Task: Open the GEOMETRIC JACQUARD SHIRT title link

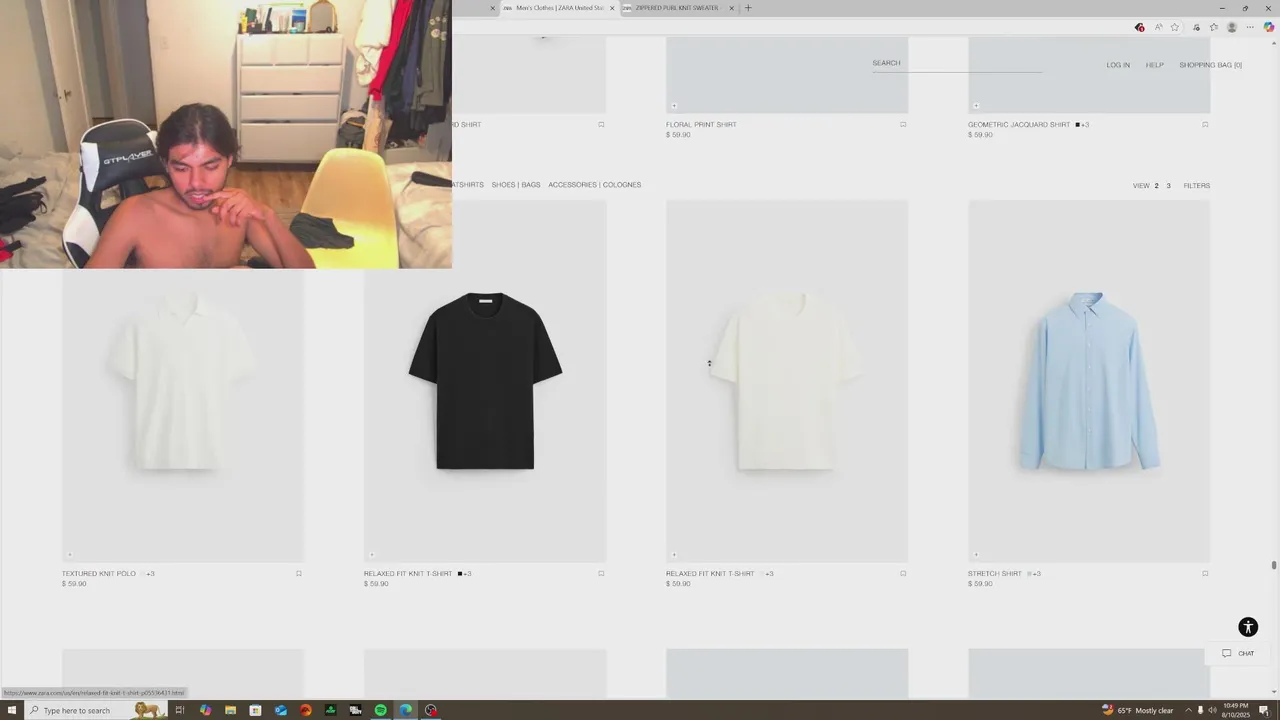Action: pyautogui.click(x=1019, y=125)
